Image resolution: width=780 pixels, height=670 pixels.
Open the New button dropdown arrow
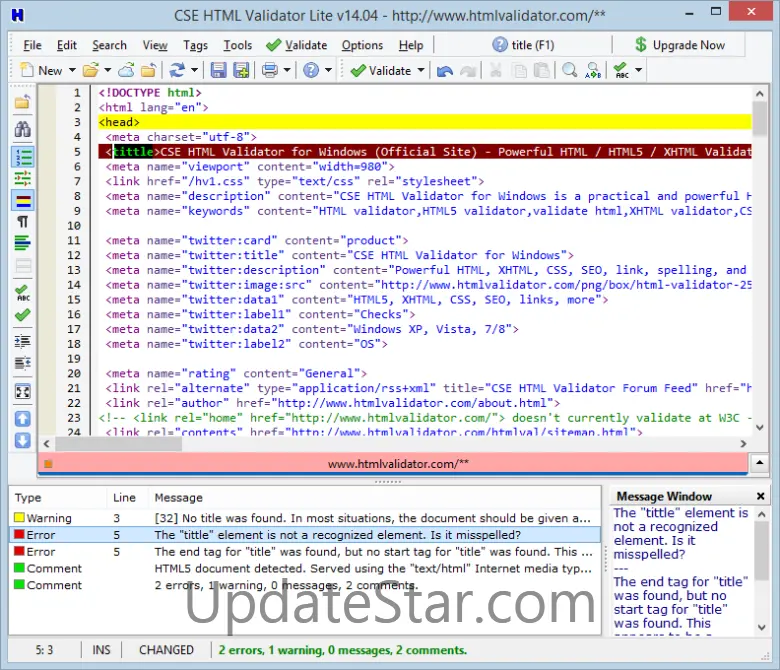(72, 71)
